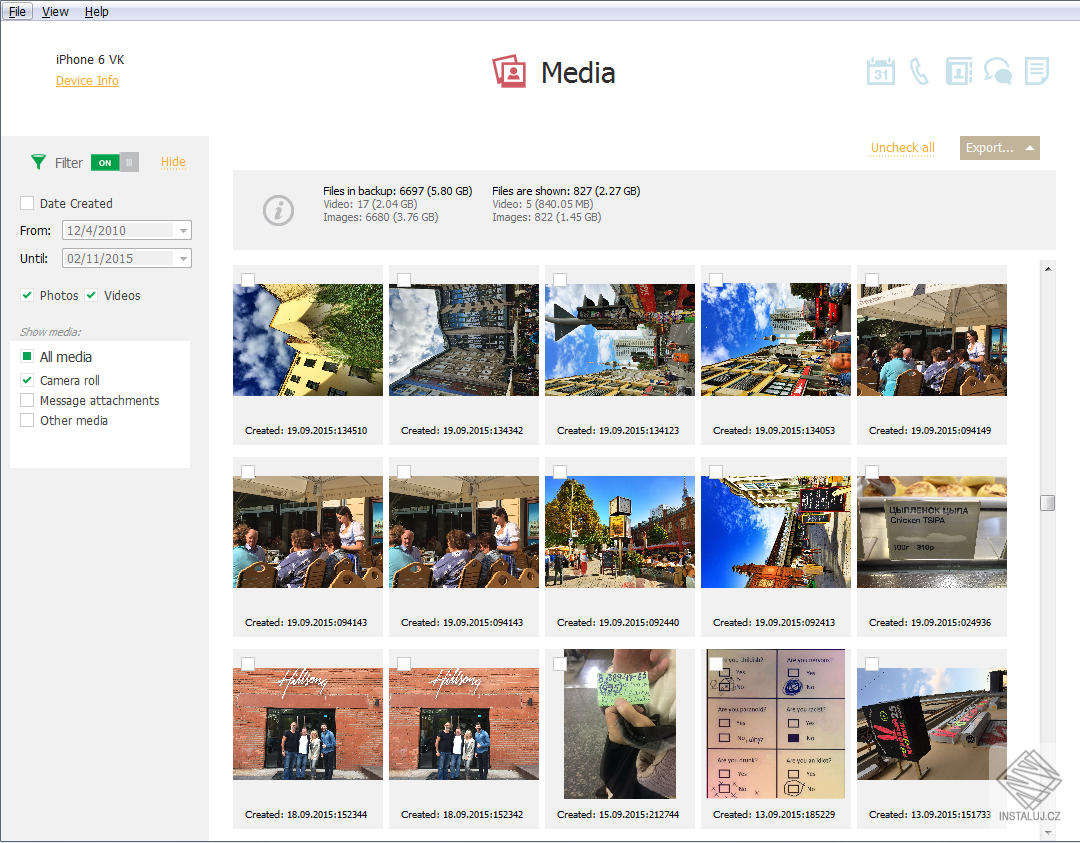Image resolution: width=1080 pixels, height=843 pixels.
Task: Enable the Date Created checkbox
Action: tap(26, 203)
